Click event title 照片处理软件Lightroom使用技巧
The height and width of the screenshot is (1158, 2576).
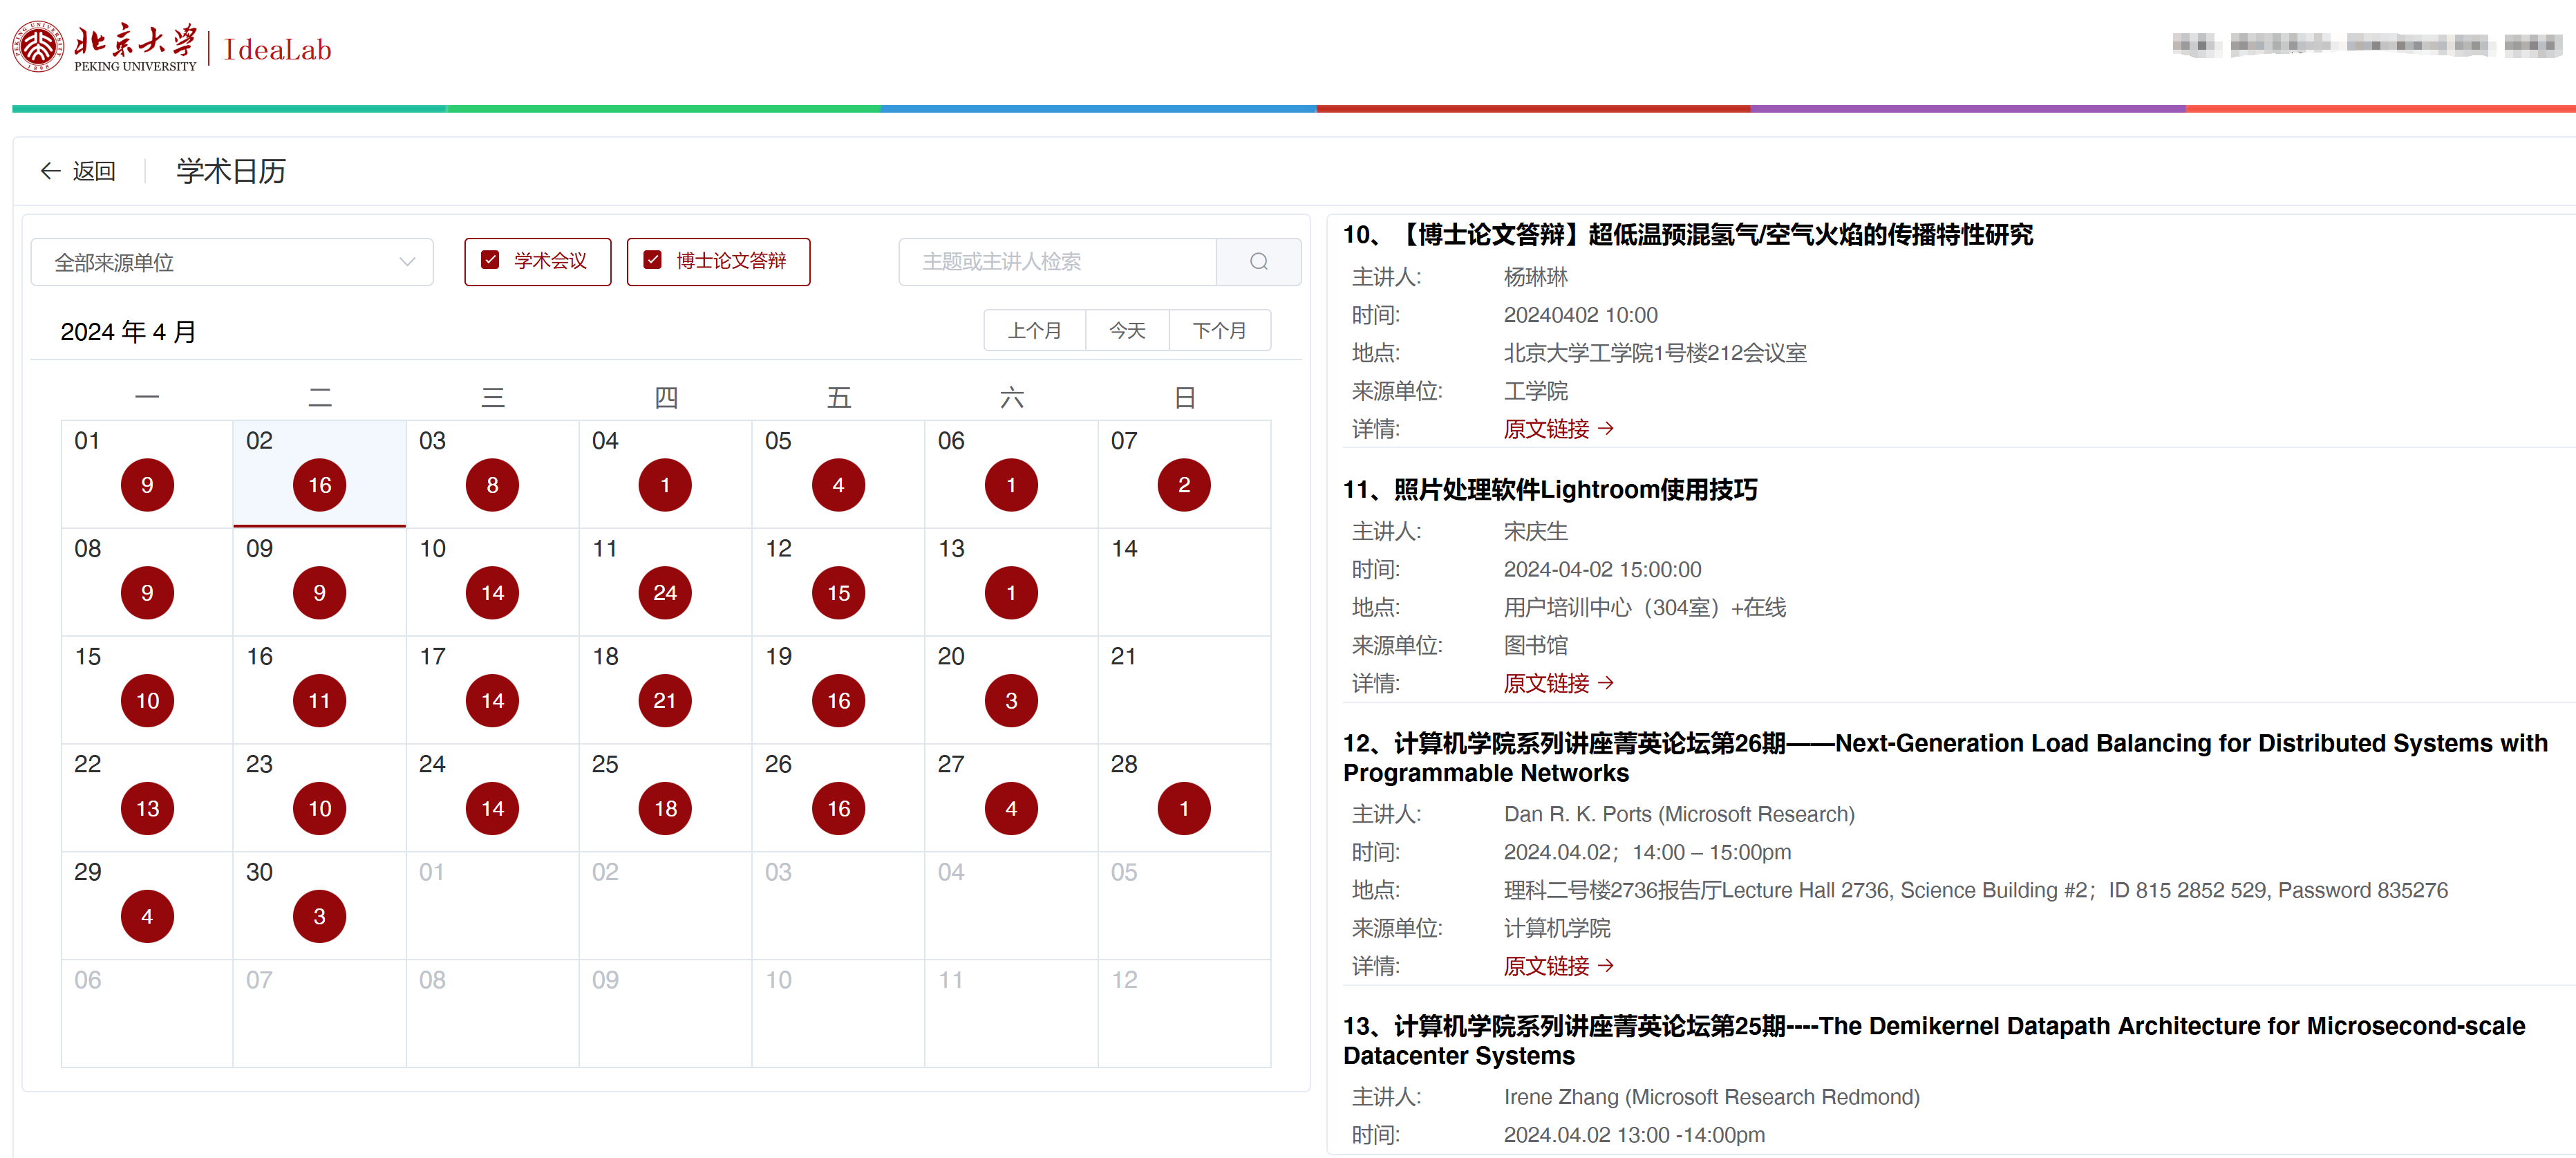(x=1575, y=490)
